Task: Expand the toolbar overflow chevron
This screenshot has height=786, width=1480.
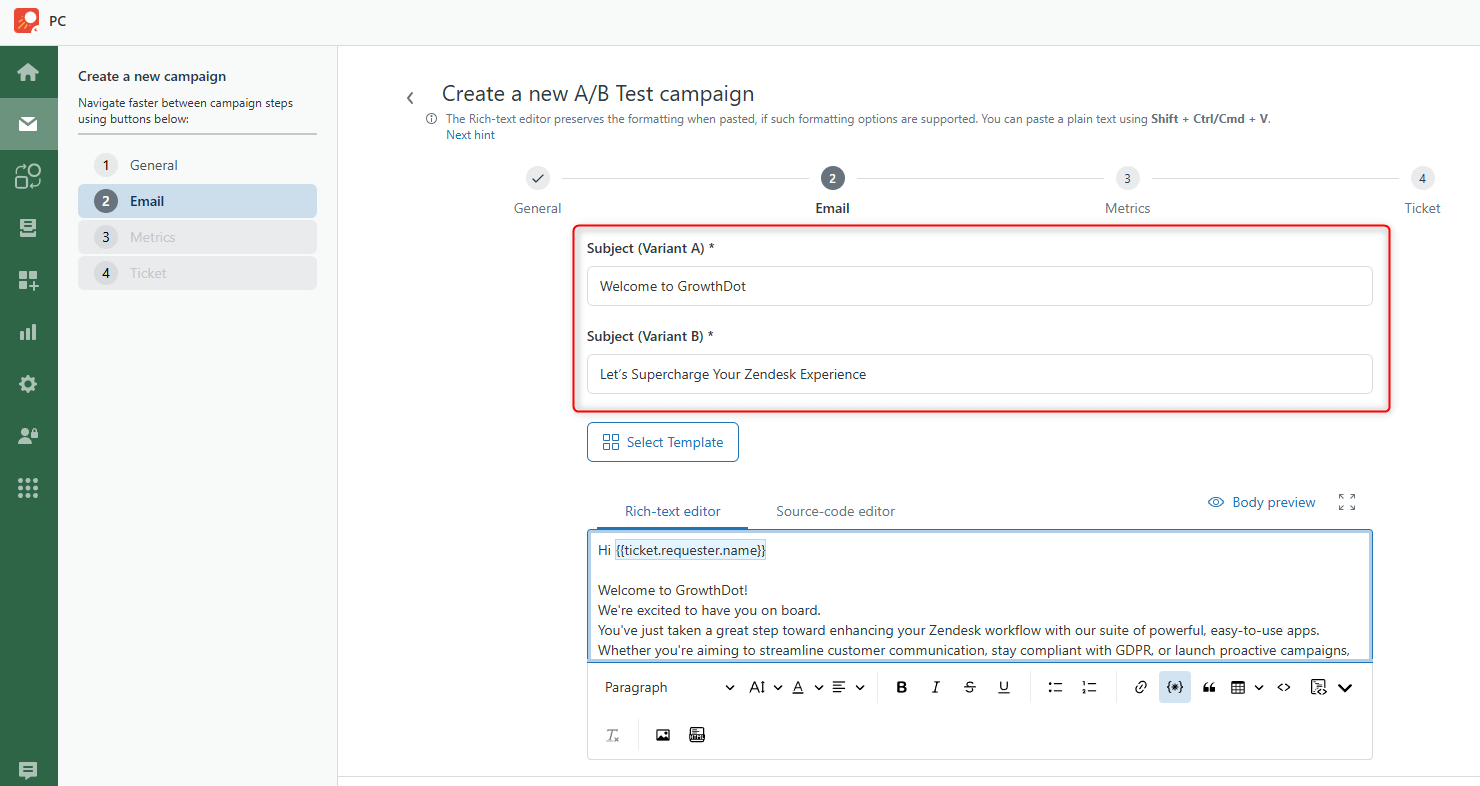Action: coord(1345,687)
